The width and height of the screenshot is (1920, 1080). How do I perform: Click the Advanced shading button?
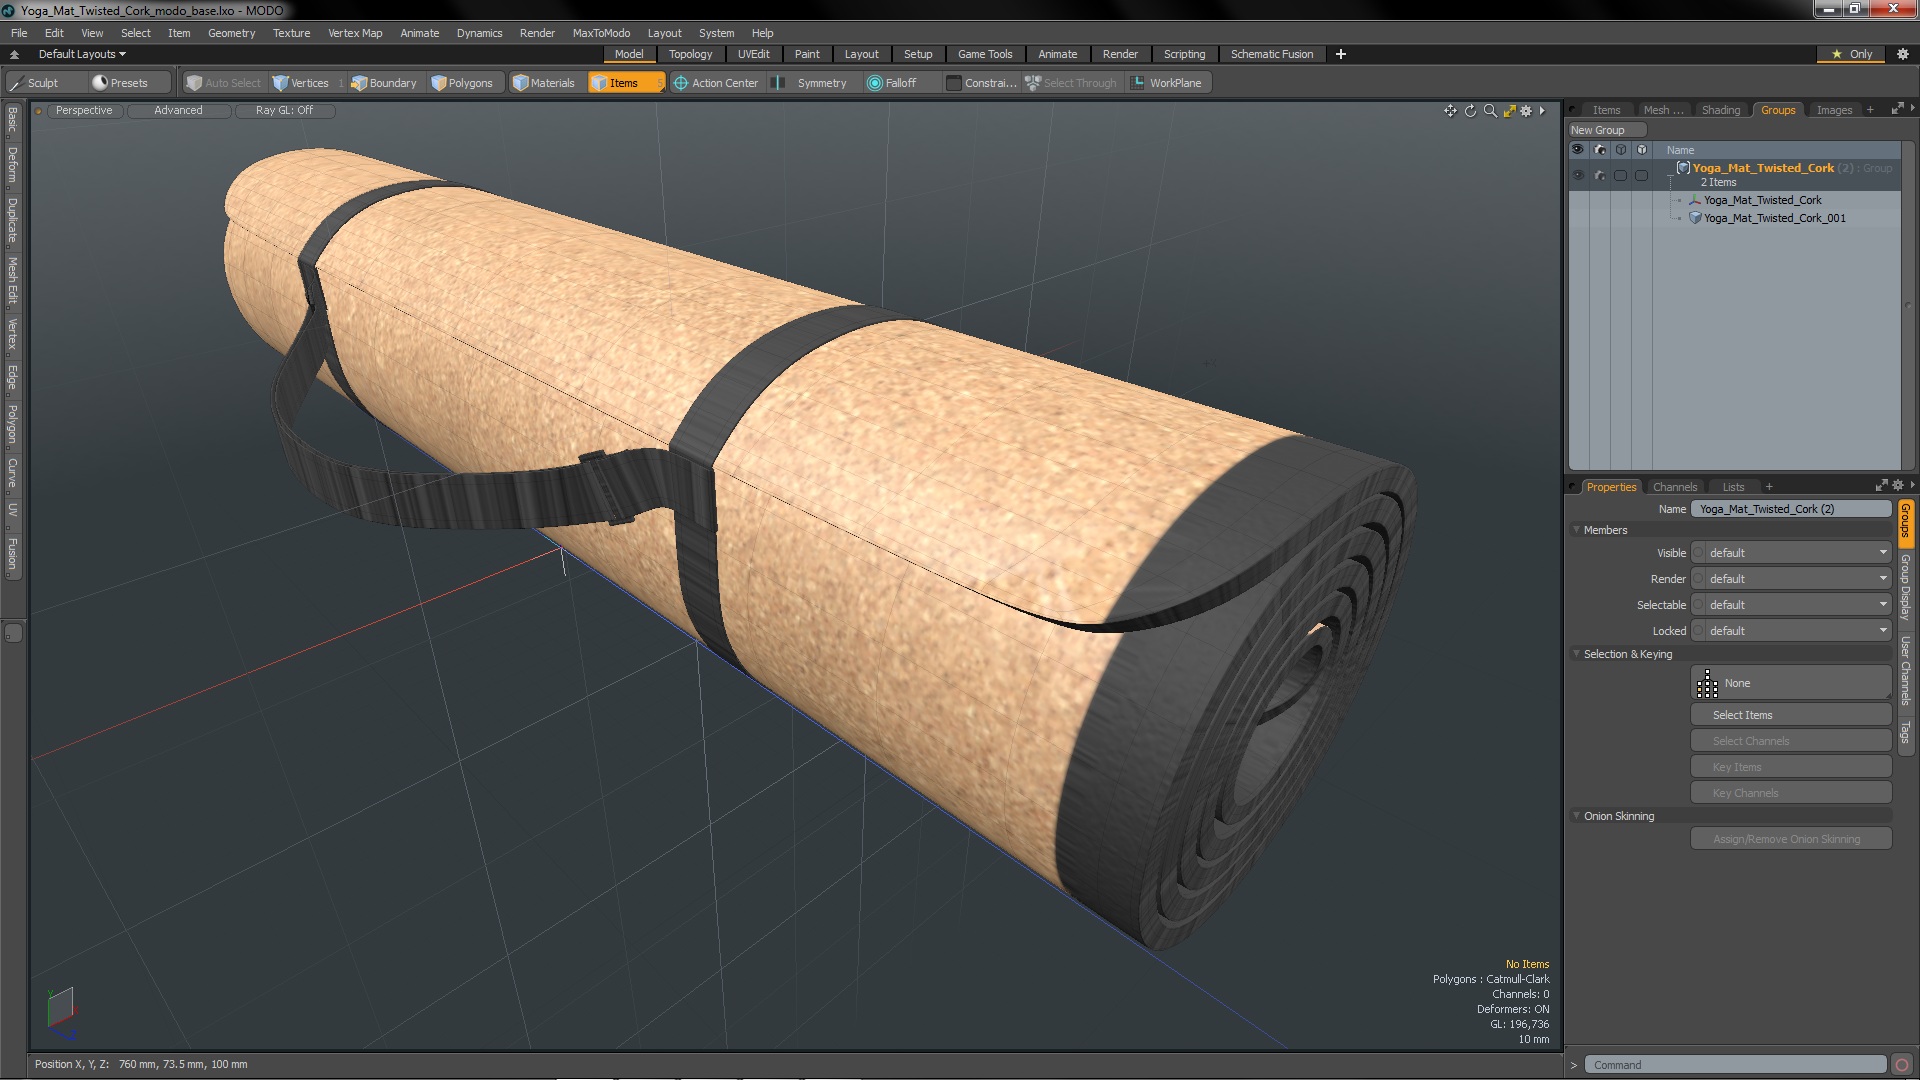[178, 110]
